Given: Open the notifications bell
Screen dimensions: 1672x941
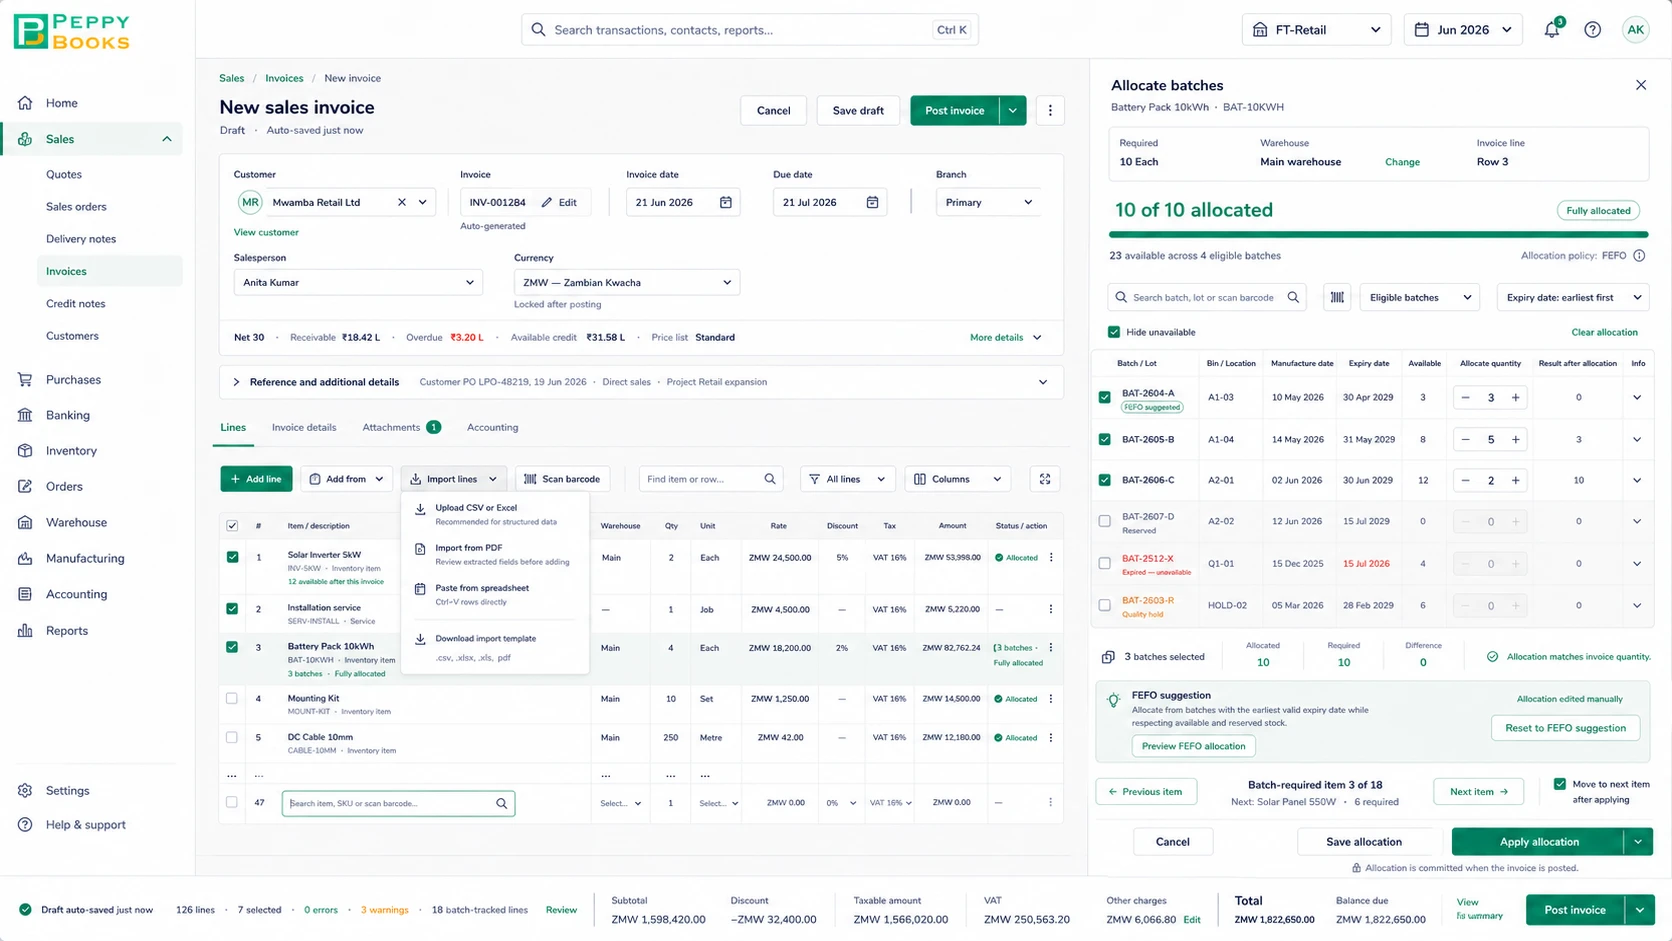Looking at the screenshot, I should 1552,29.
